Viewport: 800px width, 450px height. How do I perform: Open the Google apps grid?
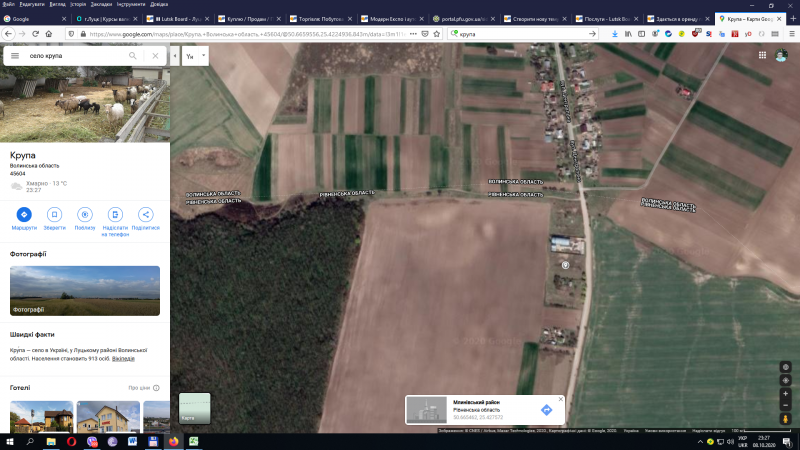click(x=762, y=56)
